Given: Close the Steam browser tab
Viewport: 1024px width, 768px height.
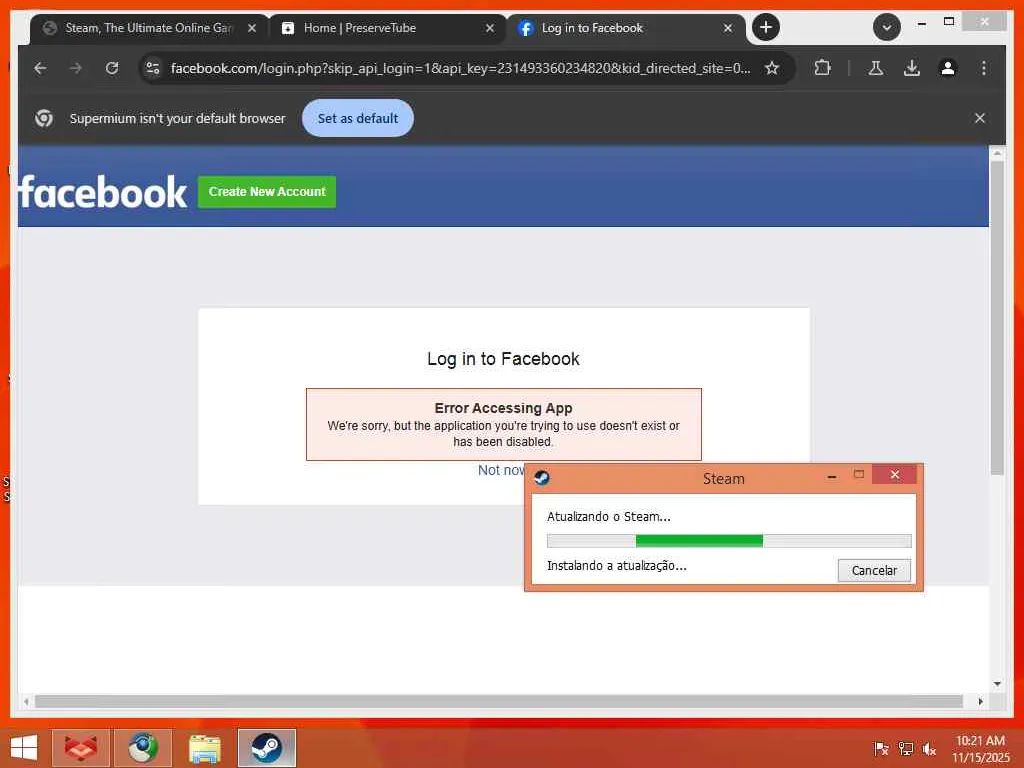Looking at the screenshot, I should [252, 28].
